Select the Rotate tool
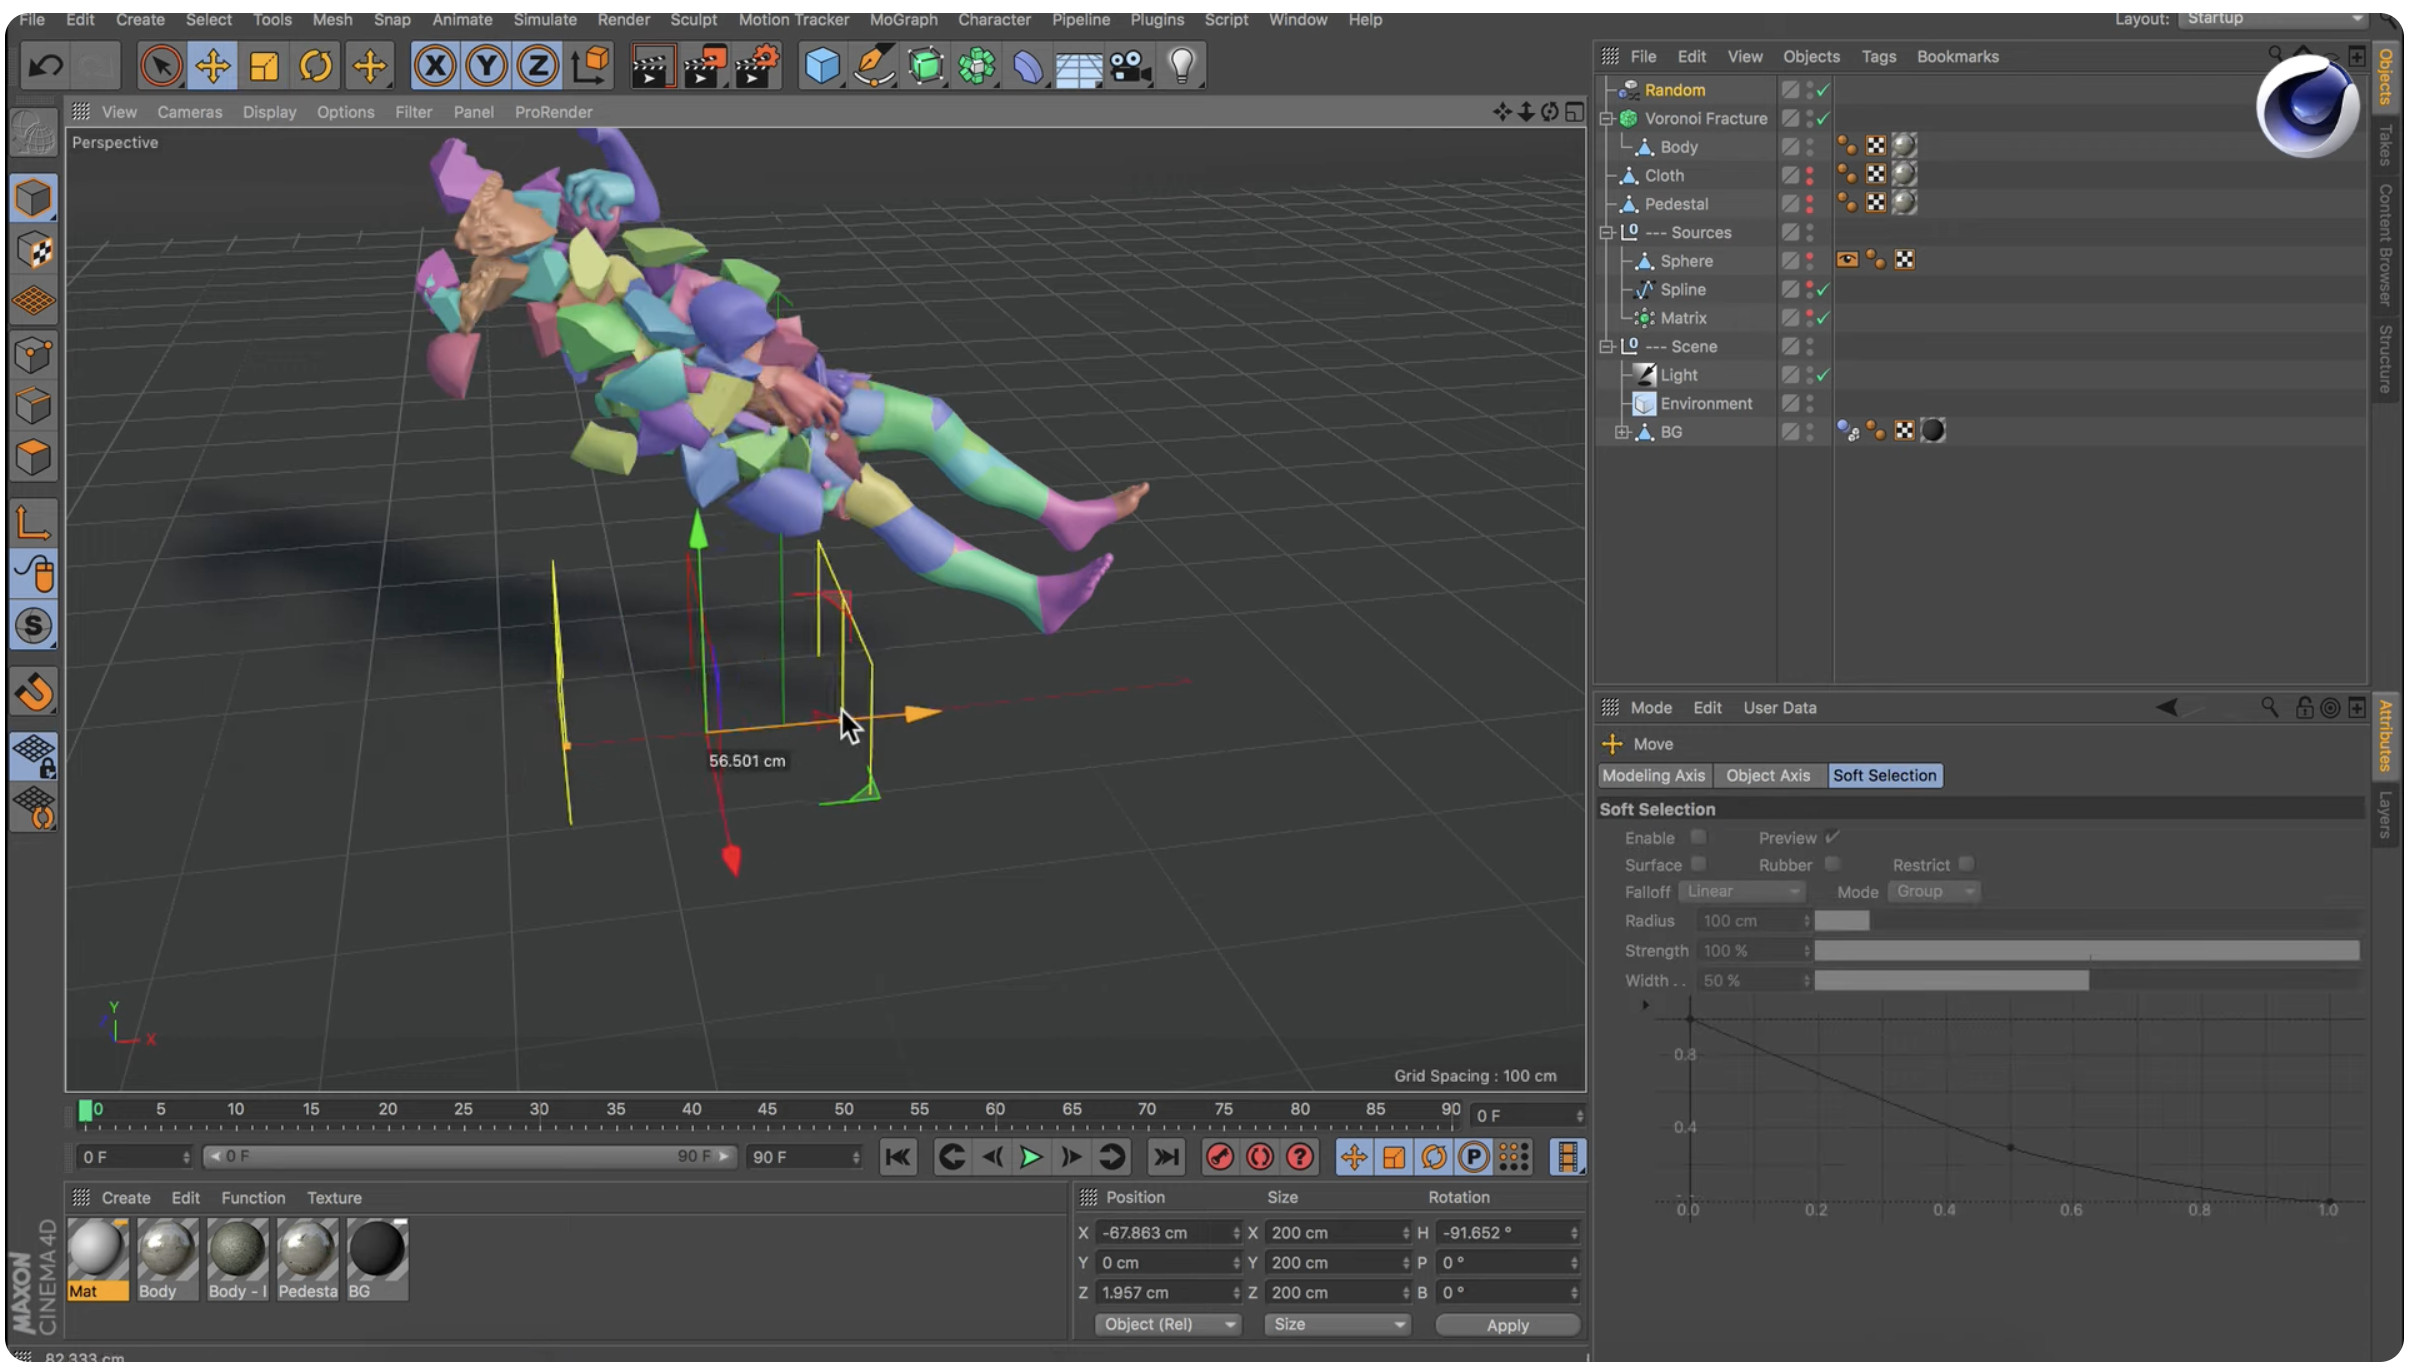The width and height of the screenshot is (2412, 1370). [x=316, y=65]
